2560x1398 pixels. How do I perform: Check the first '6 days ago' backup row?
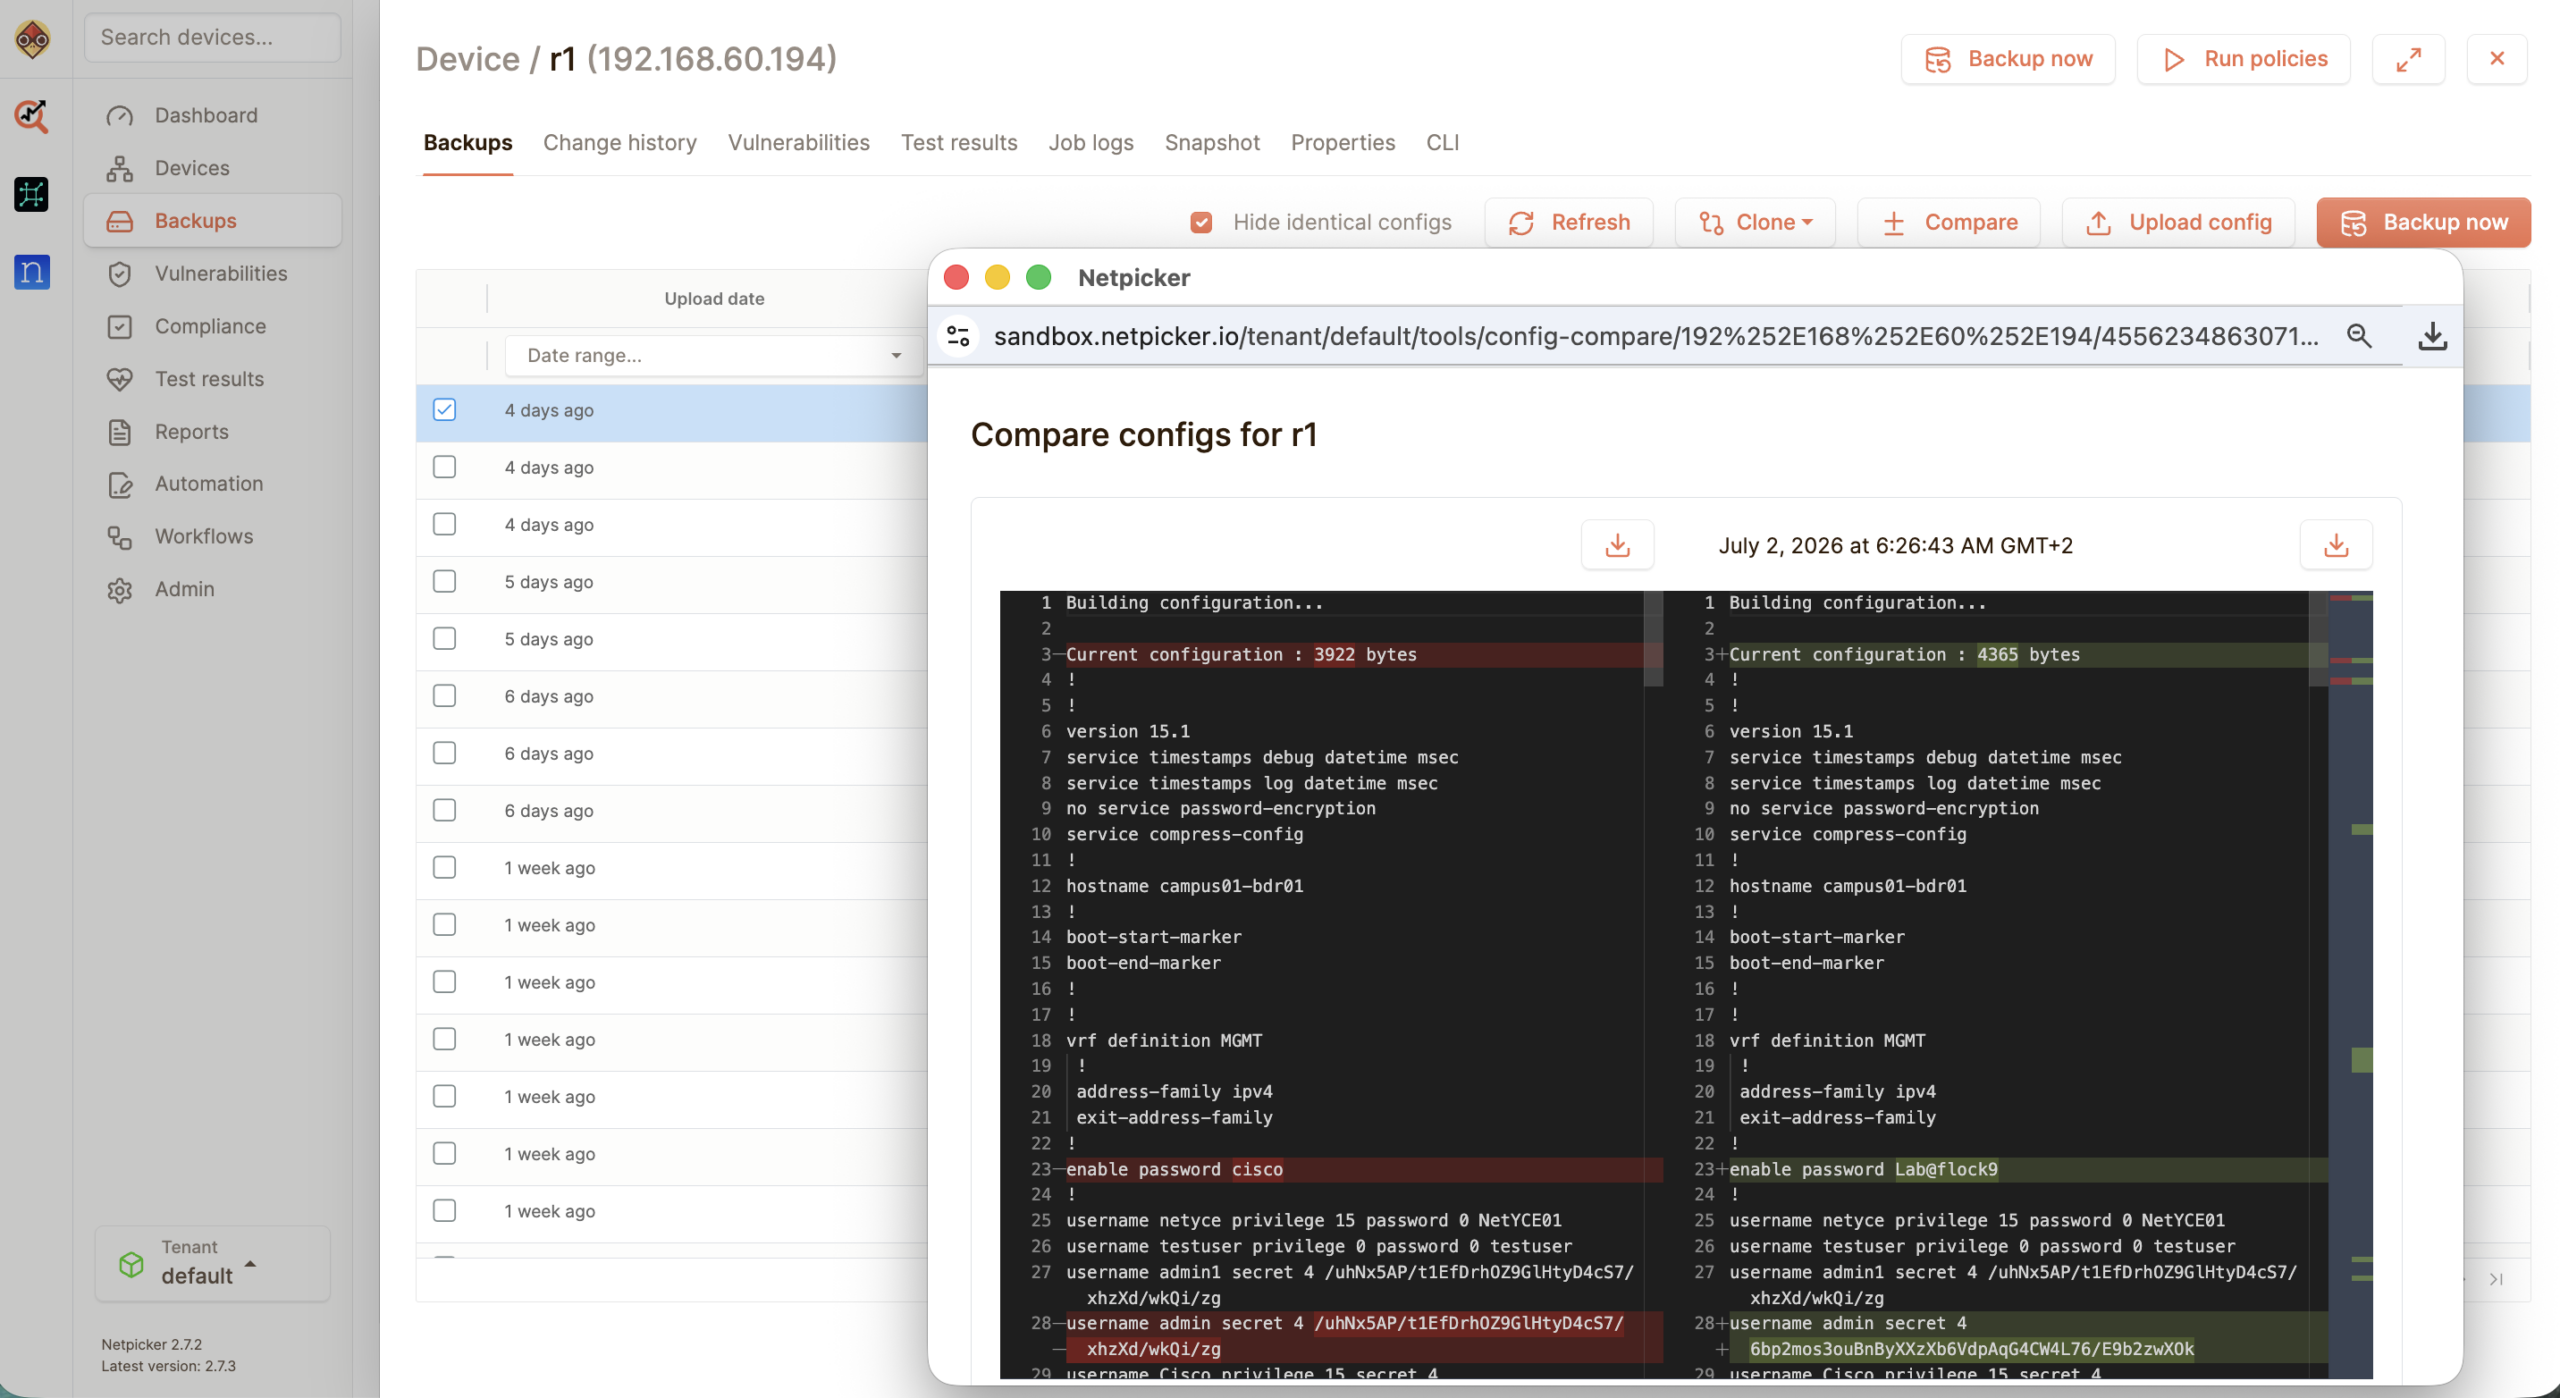click(445, 695)
